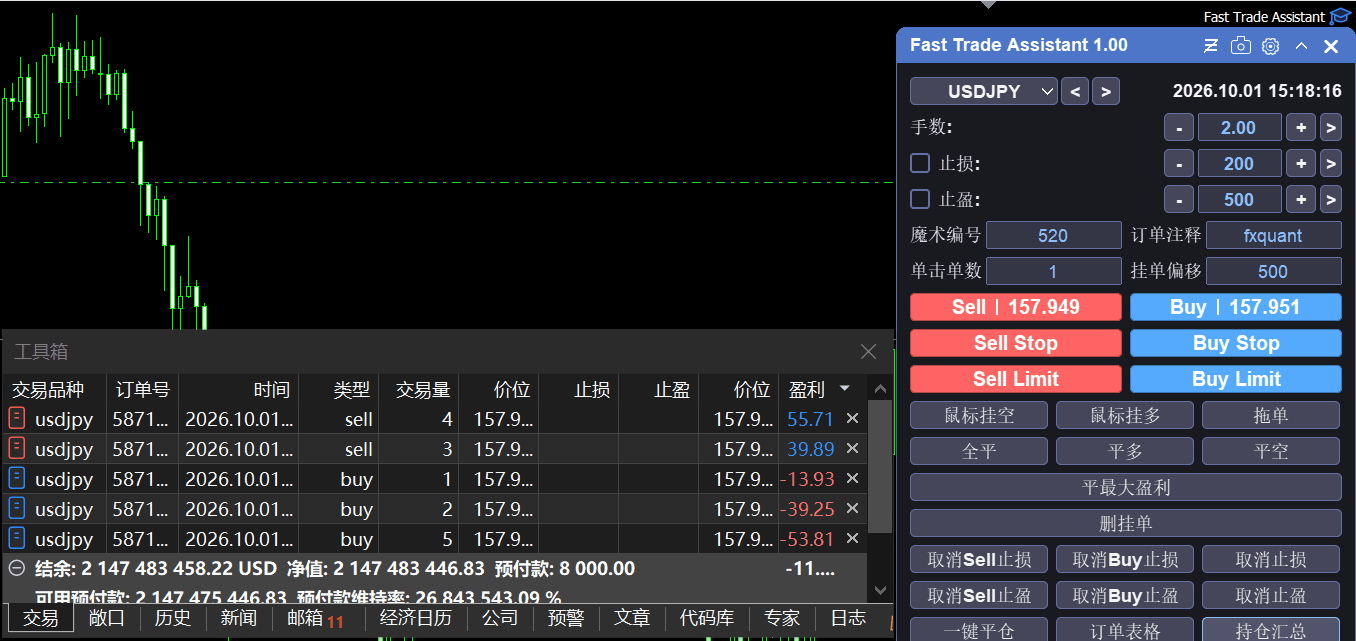Click the pending offset field 500
The image size is (1356, 641).
[x=1274, y=271]
